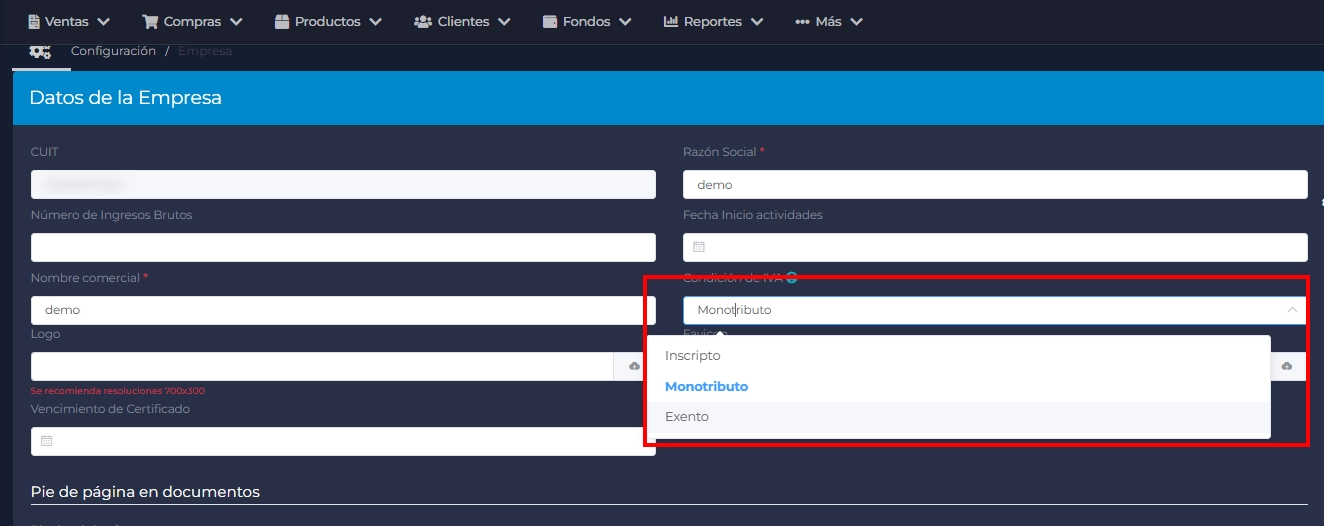Click the Productos box icon
Image resolution: width=1324 pixels, height=526 pixels.
click(282, 21)
